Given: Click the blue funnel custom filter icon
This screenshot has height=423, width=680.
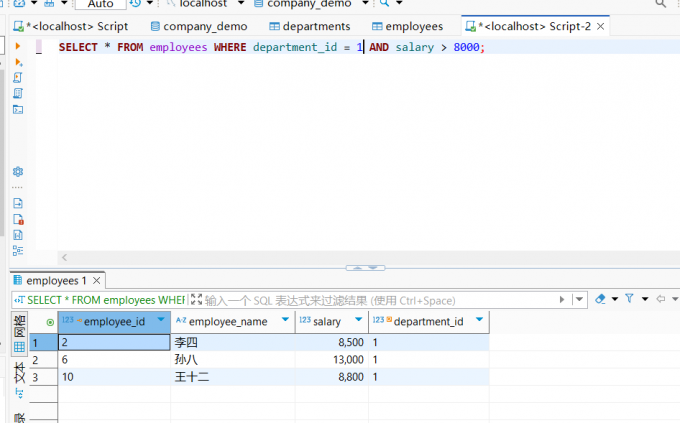Looking at the screenshot, I should [x=629, y=298].
